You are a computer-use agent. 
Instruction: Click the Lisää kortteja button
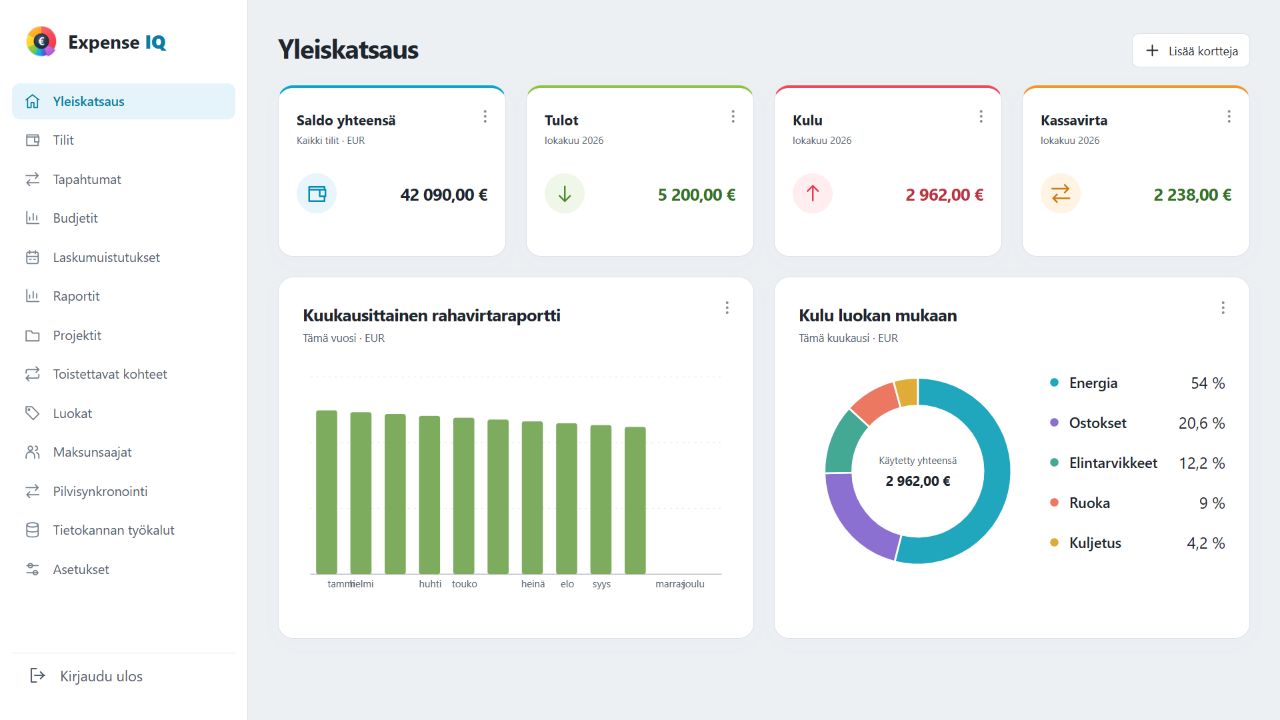click(x=1191, y=50)
